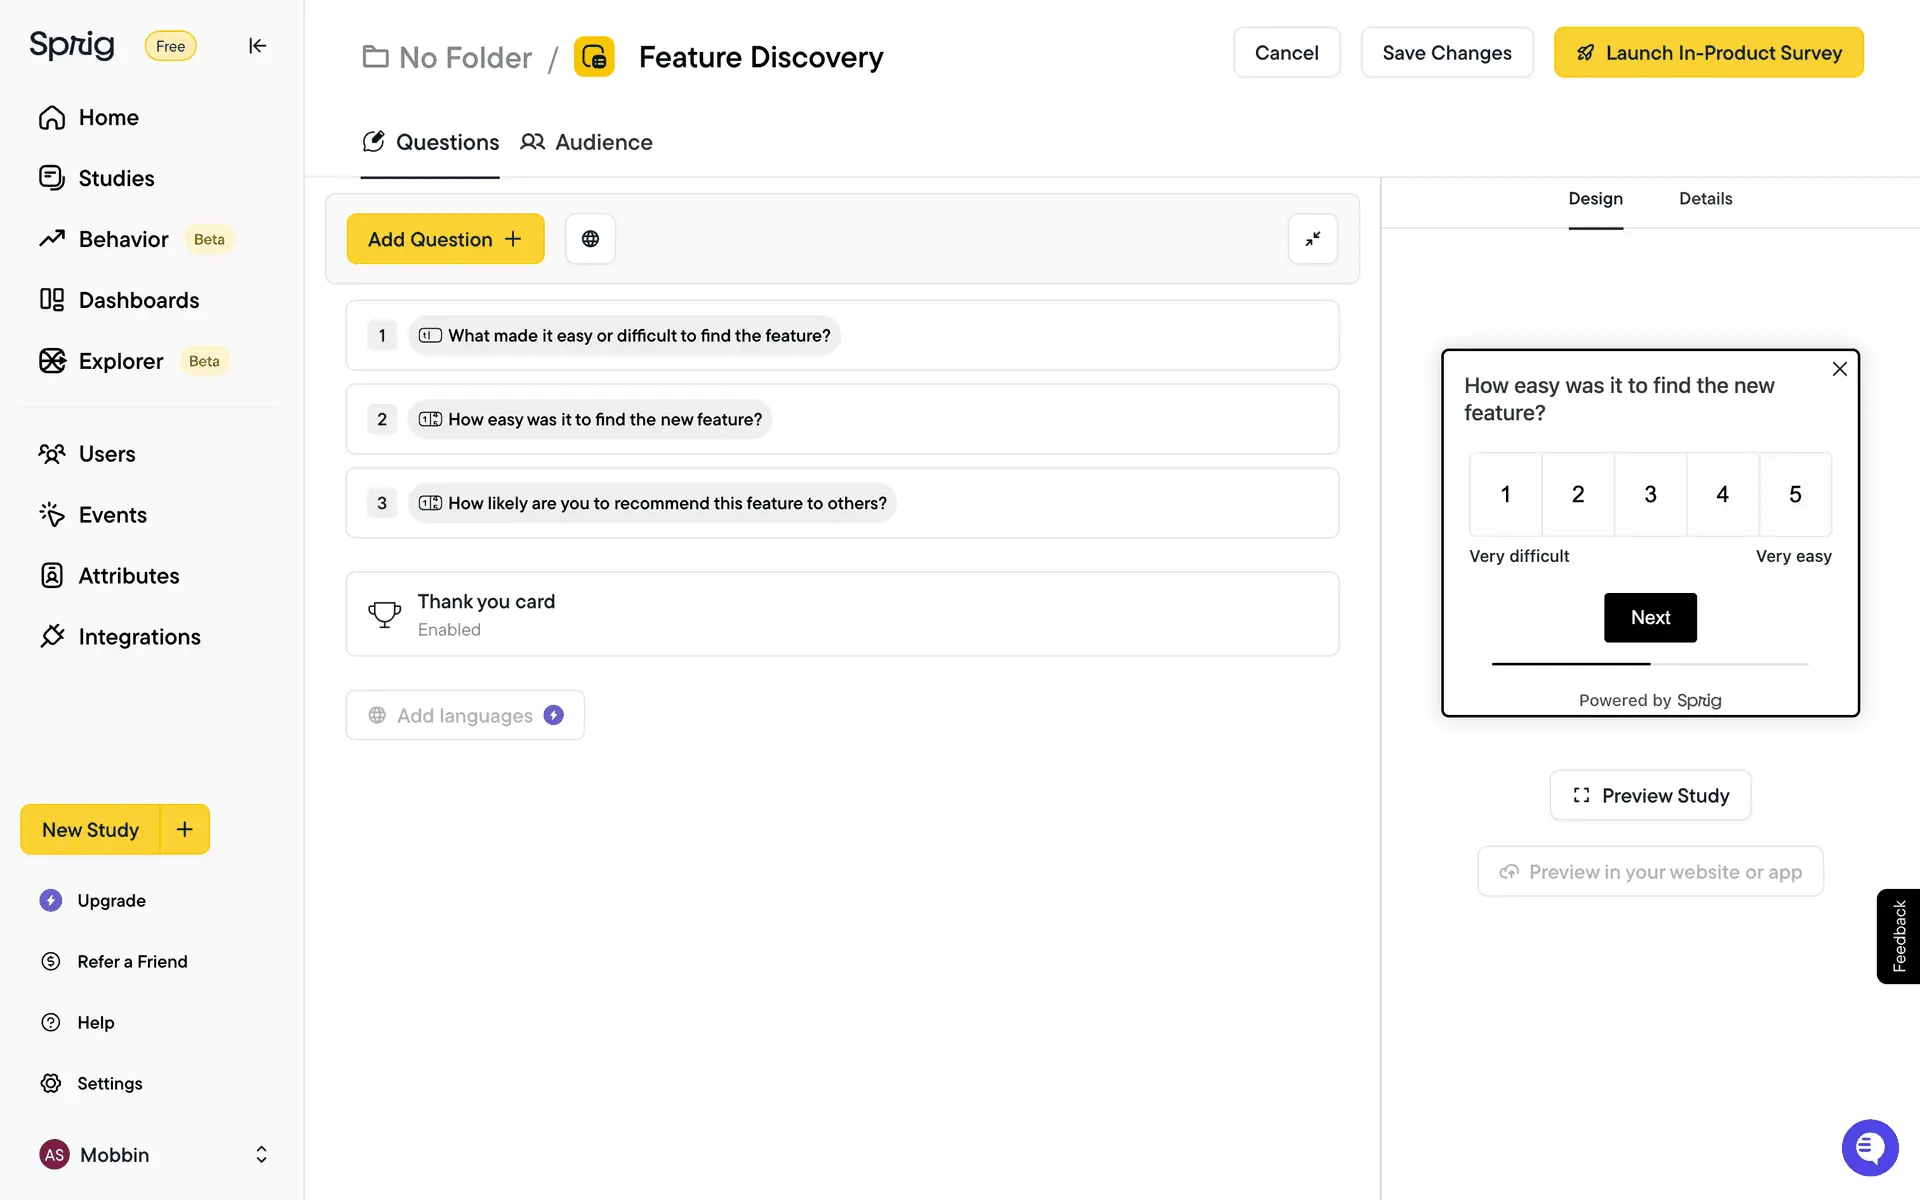
Task: Switch to the Audience tab
Action: [x=587, y=142]
